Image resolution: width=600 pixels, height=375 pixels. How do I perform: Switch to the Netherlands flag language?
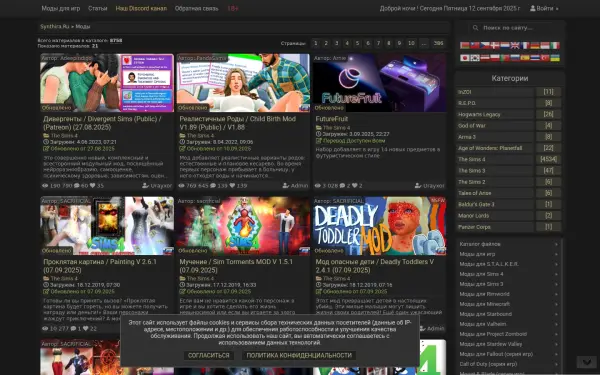(505, 45)
